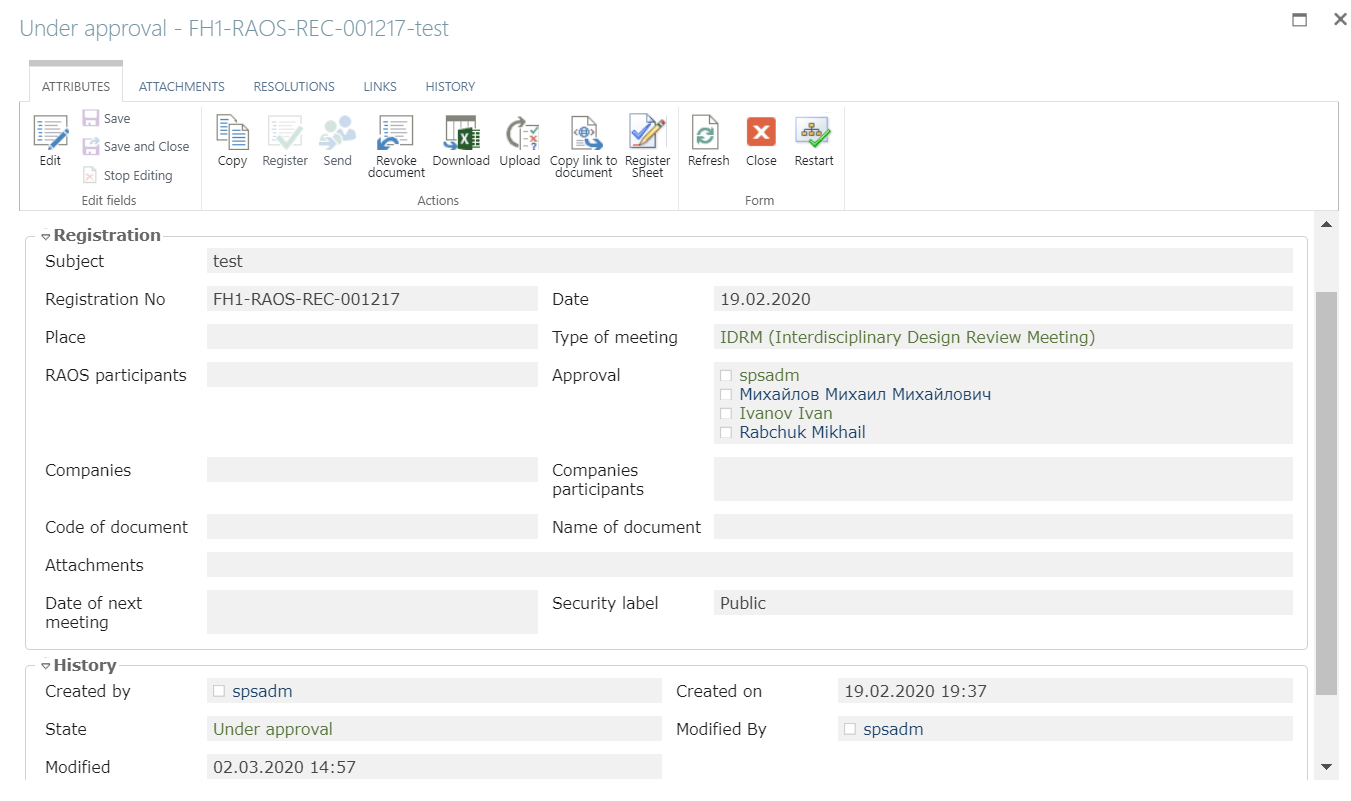Collapse the Registration section

click(46, 236)
